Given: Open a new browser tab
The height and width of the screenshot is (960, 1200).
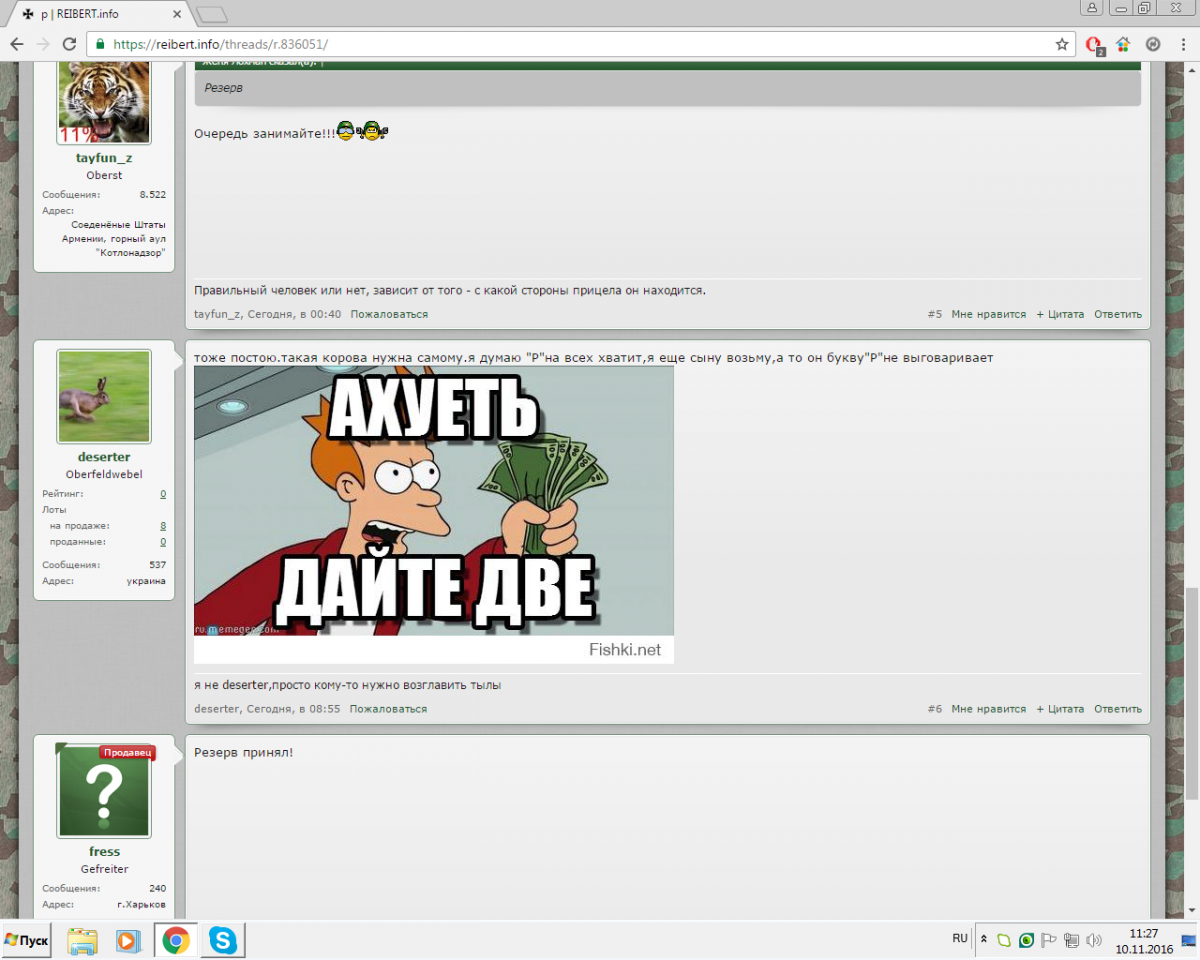Looking at the screenshot, I should coord(211,15).
